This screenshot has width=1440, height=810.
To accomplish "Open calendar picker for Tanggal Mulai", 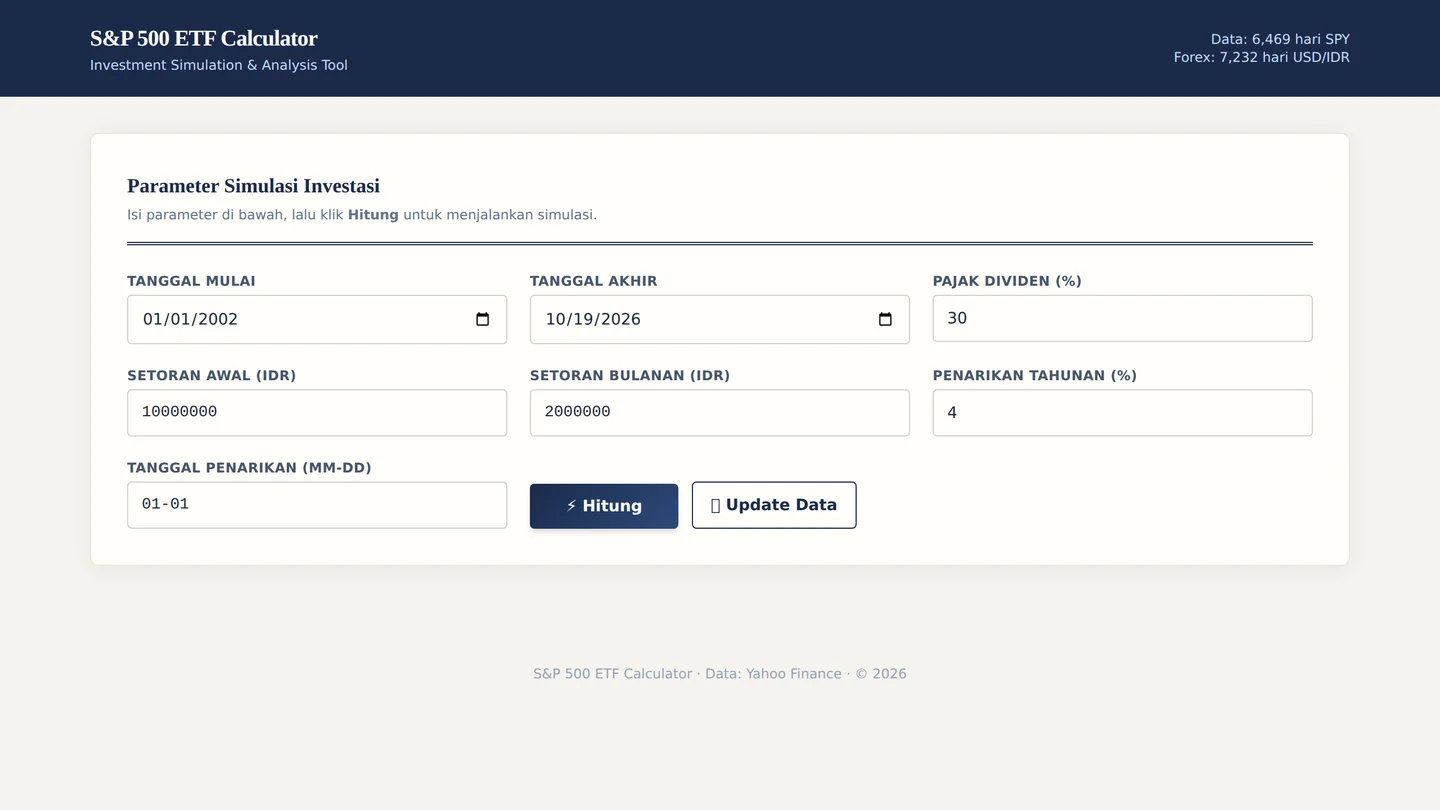I will click(x=483, y=320).
